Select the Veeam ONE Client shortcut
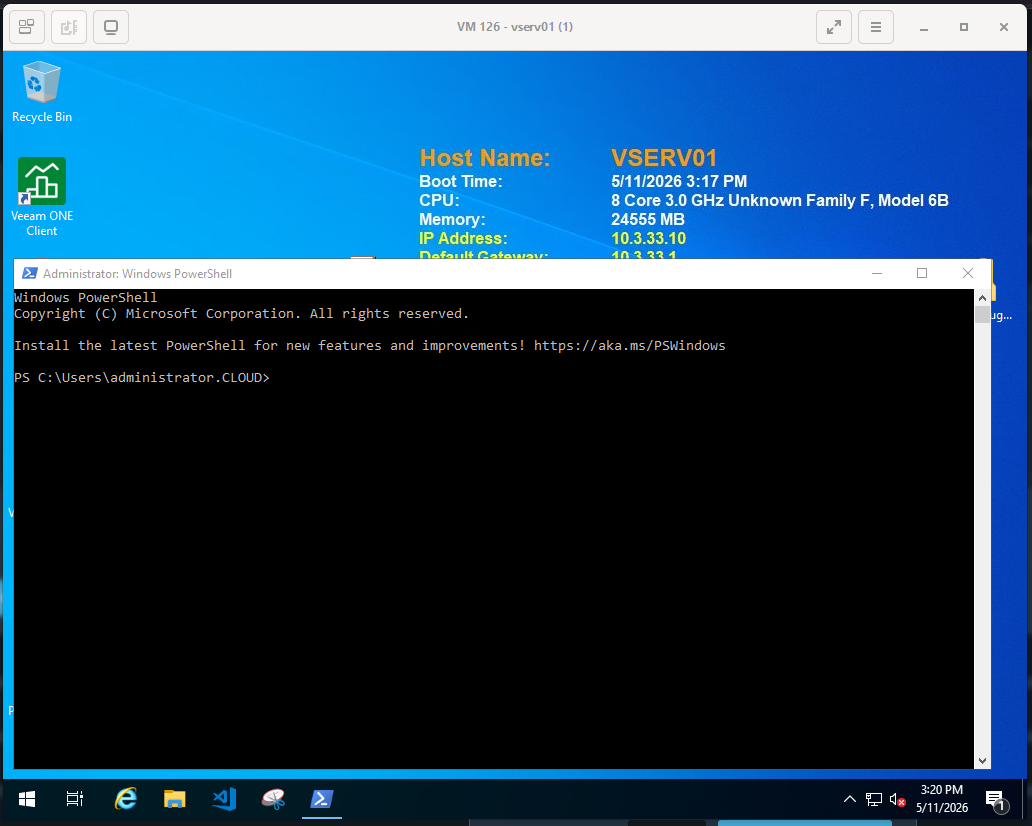The image size is (1032, 826). pos(41,197)
